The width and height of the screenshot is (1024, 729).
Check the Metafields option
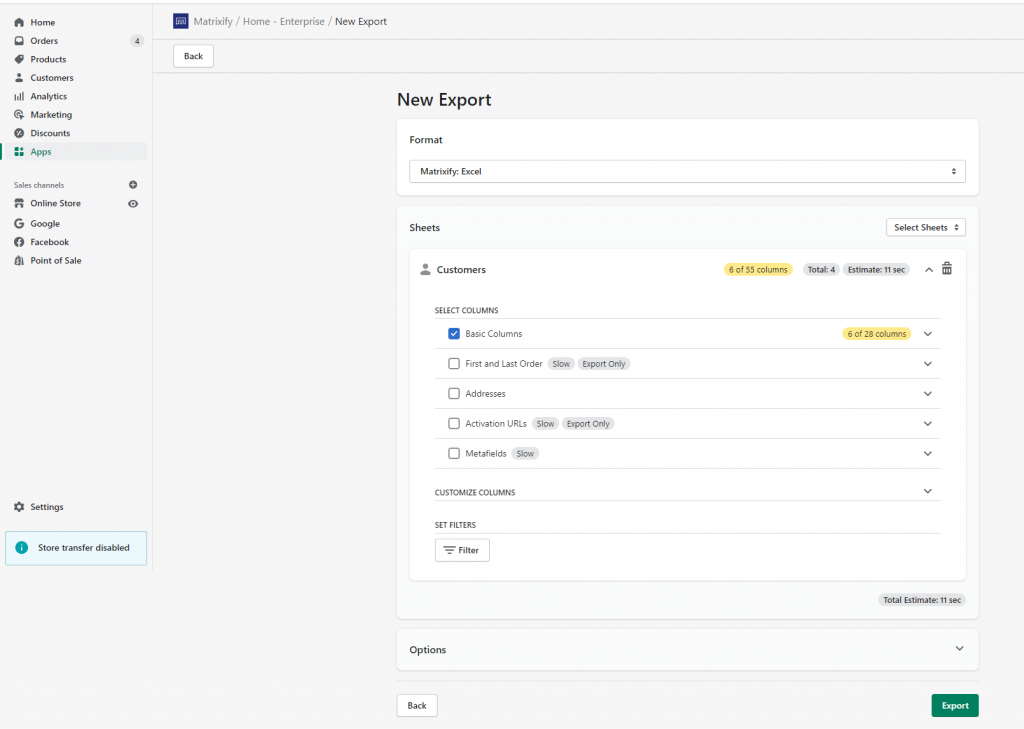[454, 453]
